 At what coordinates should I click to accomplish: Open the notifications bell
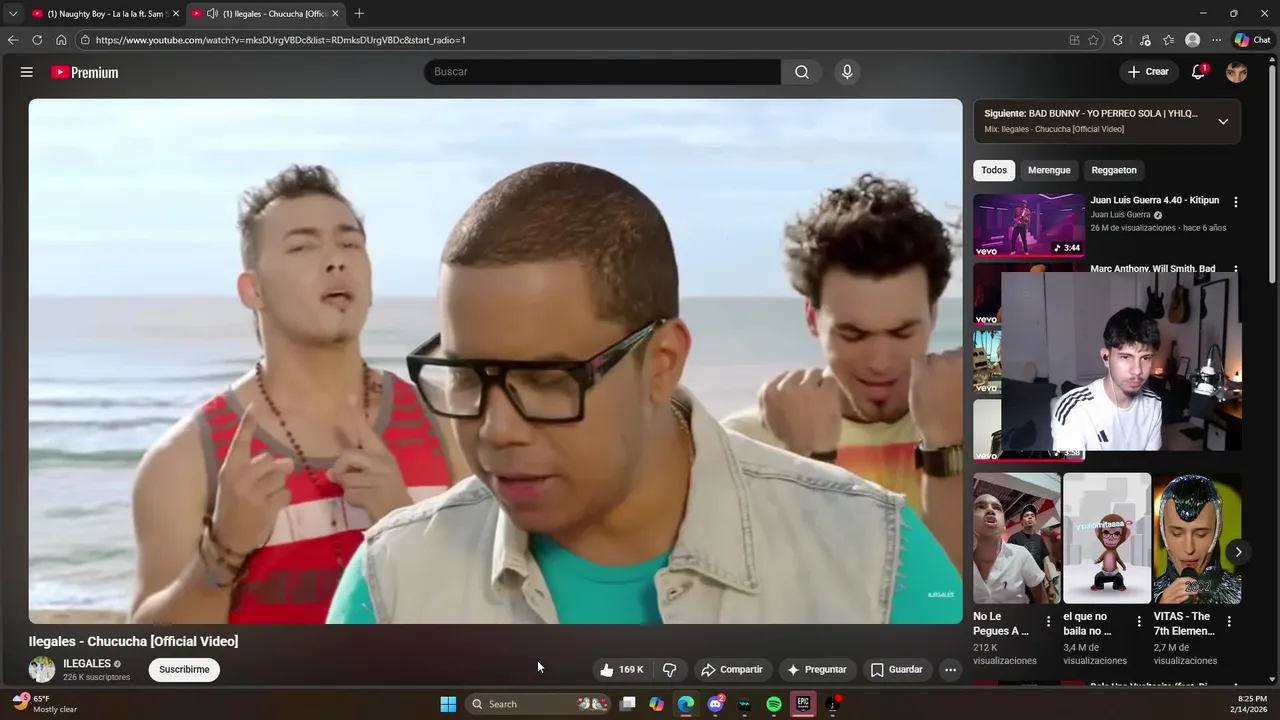click(x=1198, y=72)
